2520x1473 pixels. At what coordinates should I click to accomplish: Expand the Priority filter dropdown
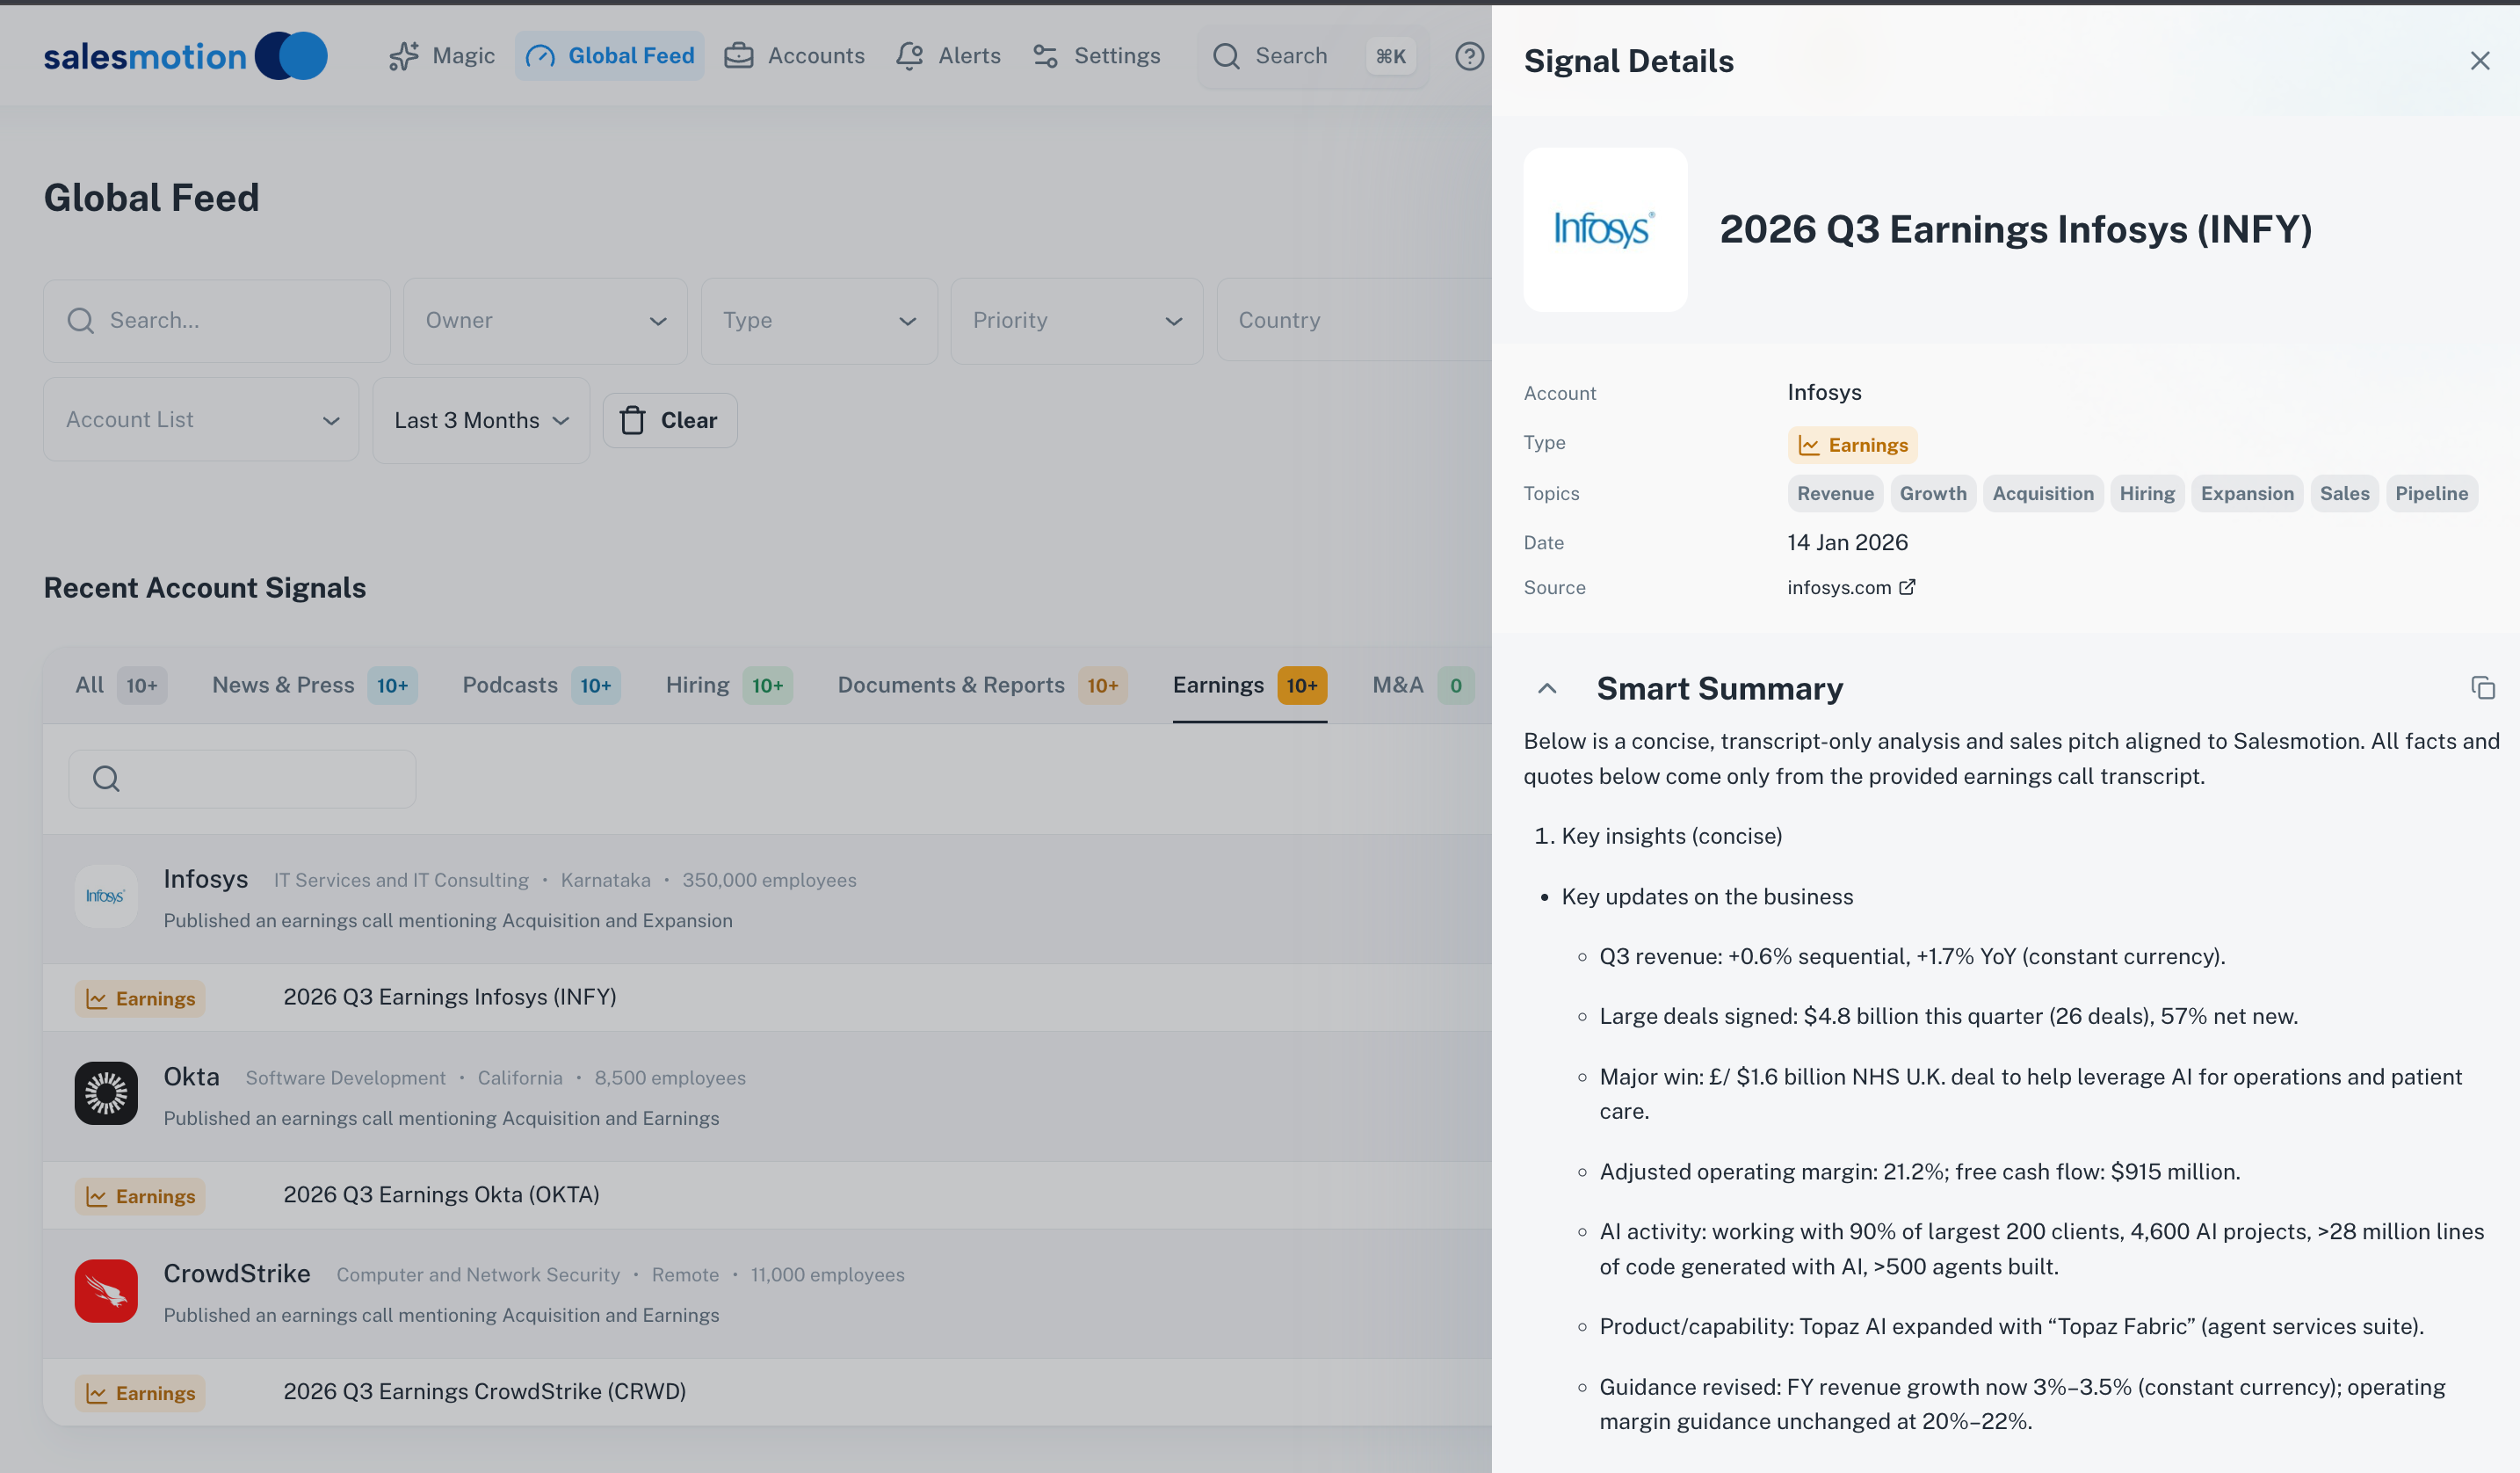pos(1076,321)
